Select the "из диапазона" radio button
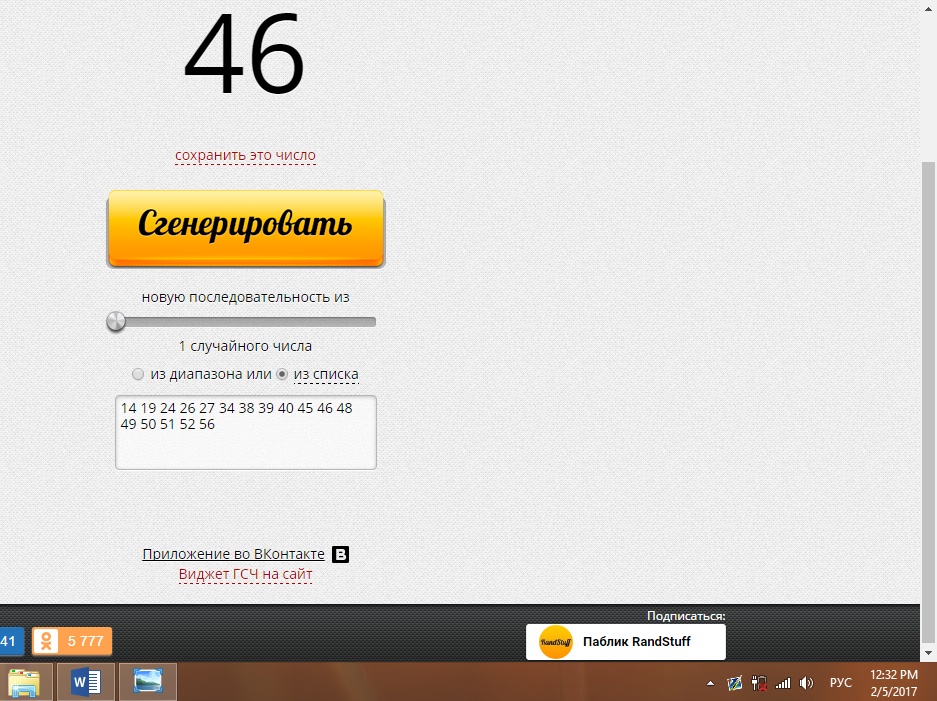 point(138,374)
